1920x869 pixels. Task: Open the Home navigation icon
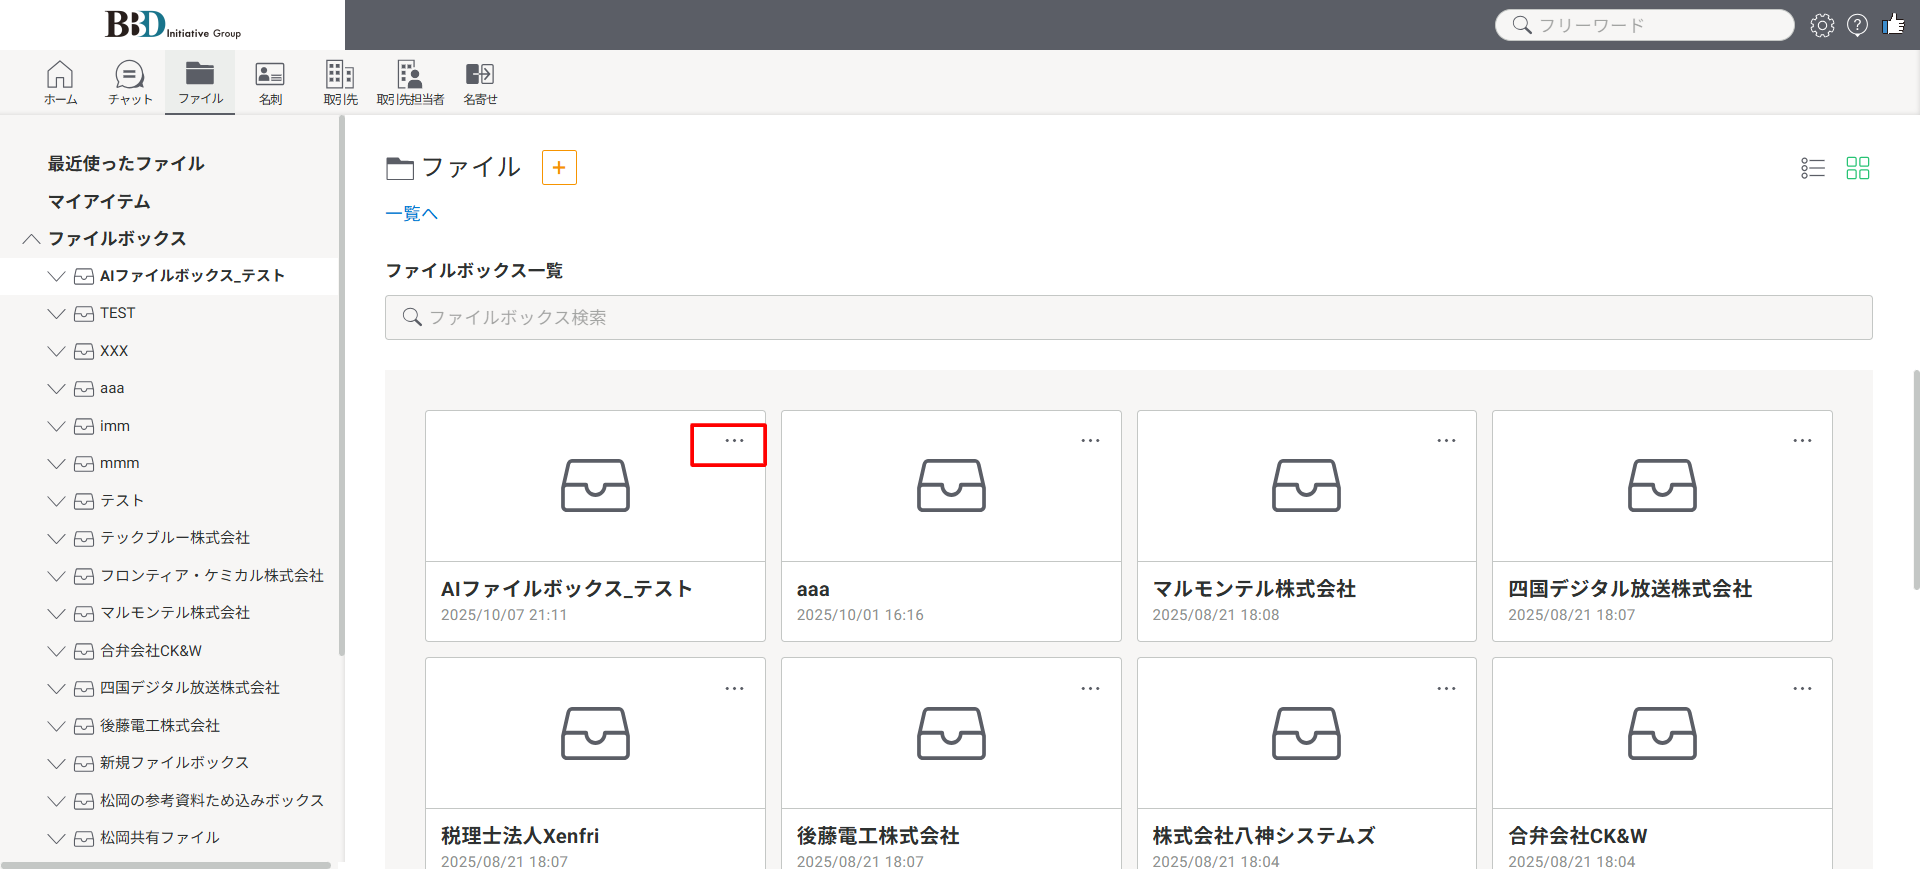coord(60,82)
